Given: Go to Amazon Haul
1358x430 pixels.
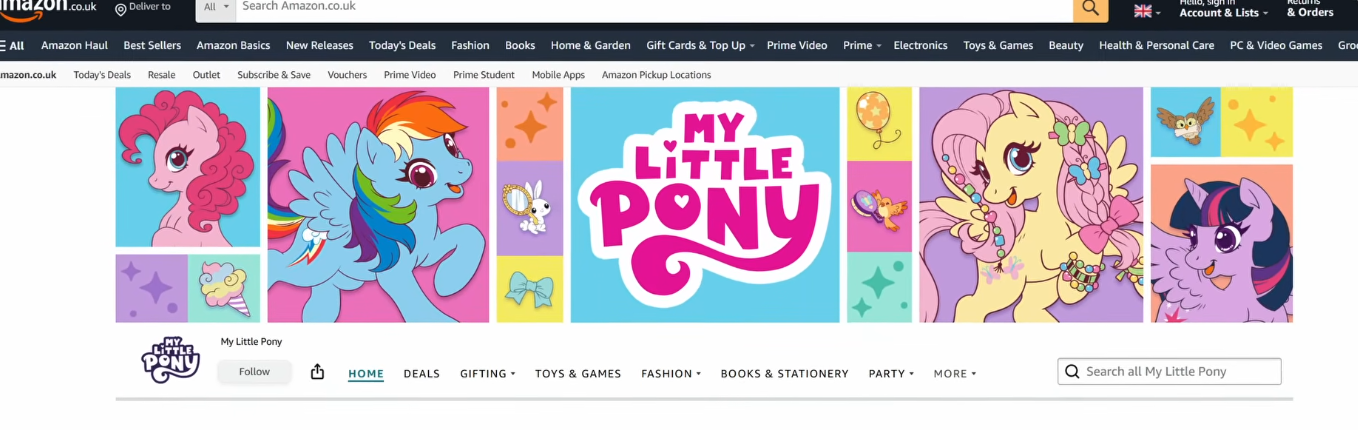Looking at the screenshot, I should (74, 45).
